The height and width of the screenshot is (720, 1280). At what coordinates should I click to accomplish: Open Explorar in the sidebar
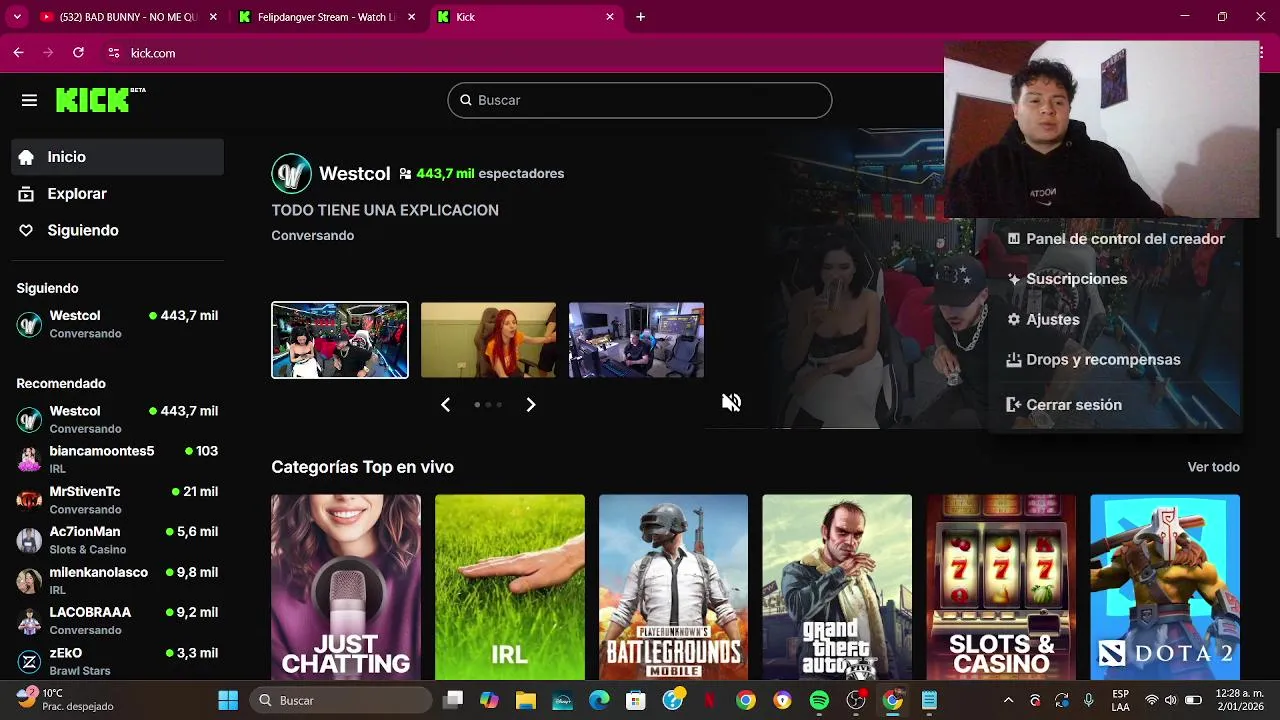[x=118, y=194]
